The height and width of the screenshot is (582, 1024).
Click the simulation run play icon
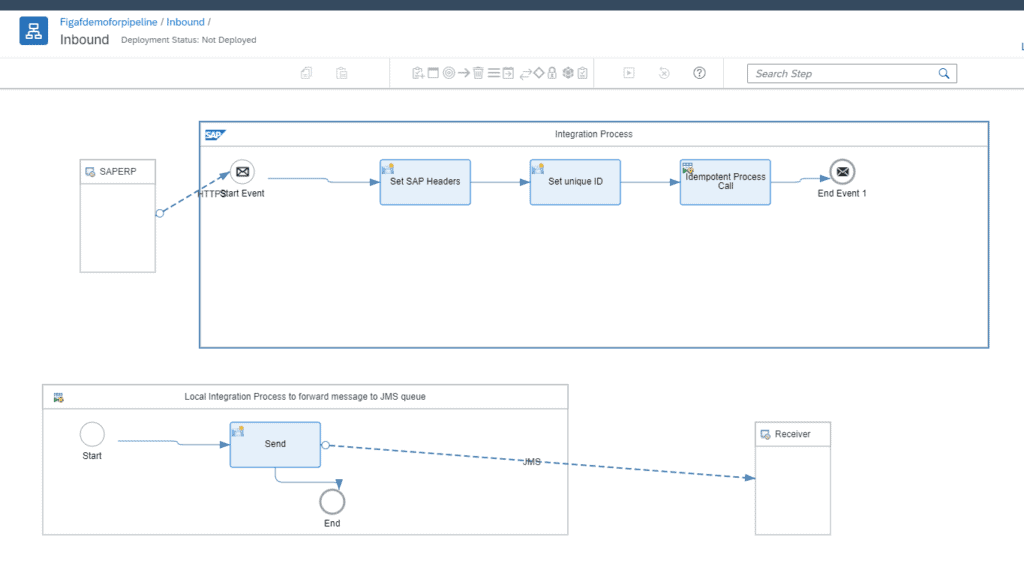click(629, 73)
